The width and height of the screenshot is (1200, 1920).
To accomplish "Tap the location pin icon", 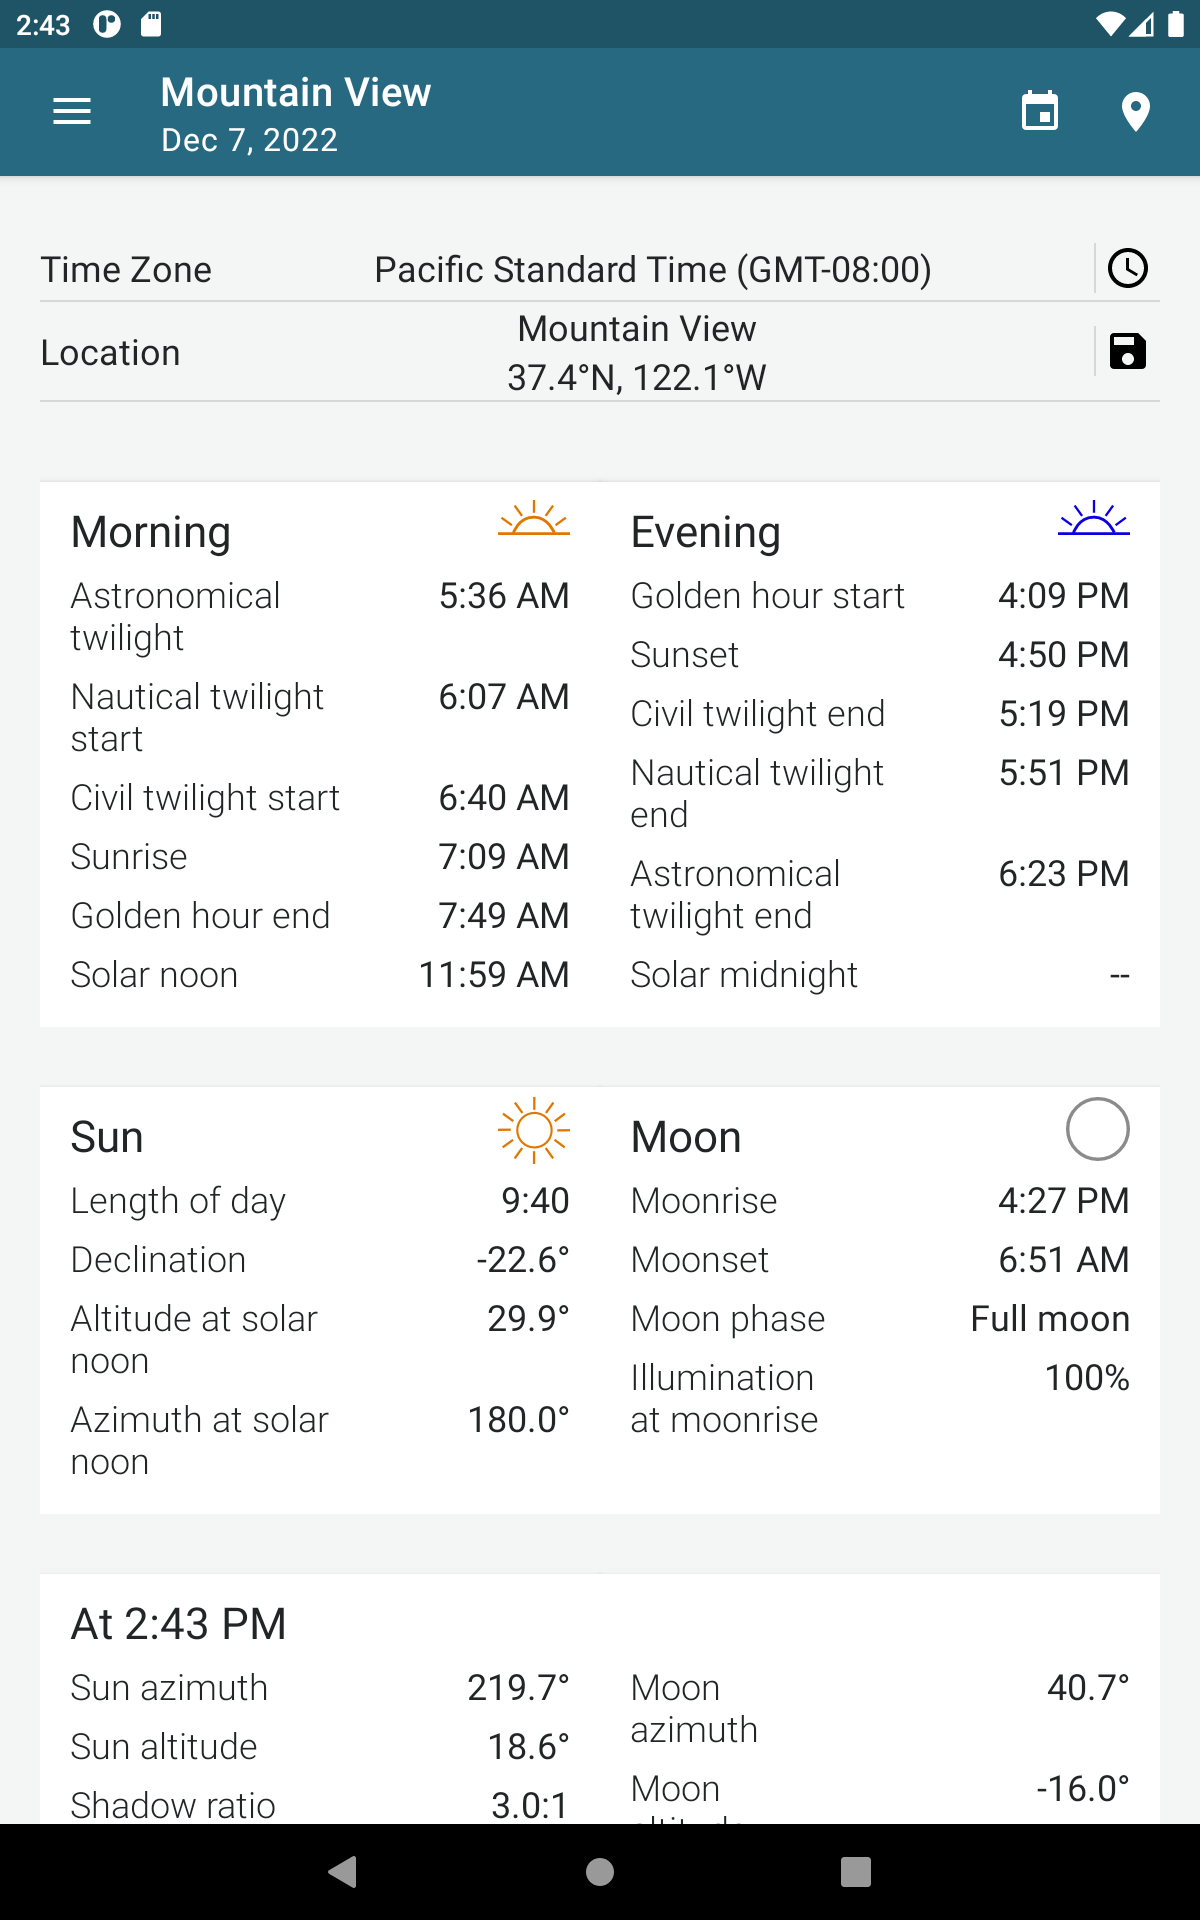I will pyautogui.click(x=1135, y=112).
